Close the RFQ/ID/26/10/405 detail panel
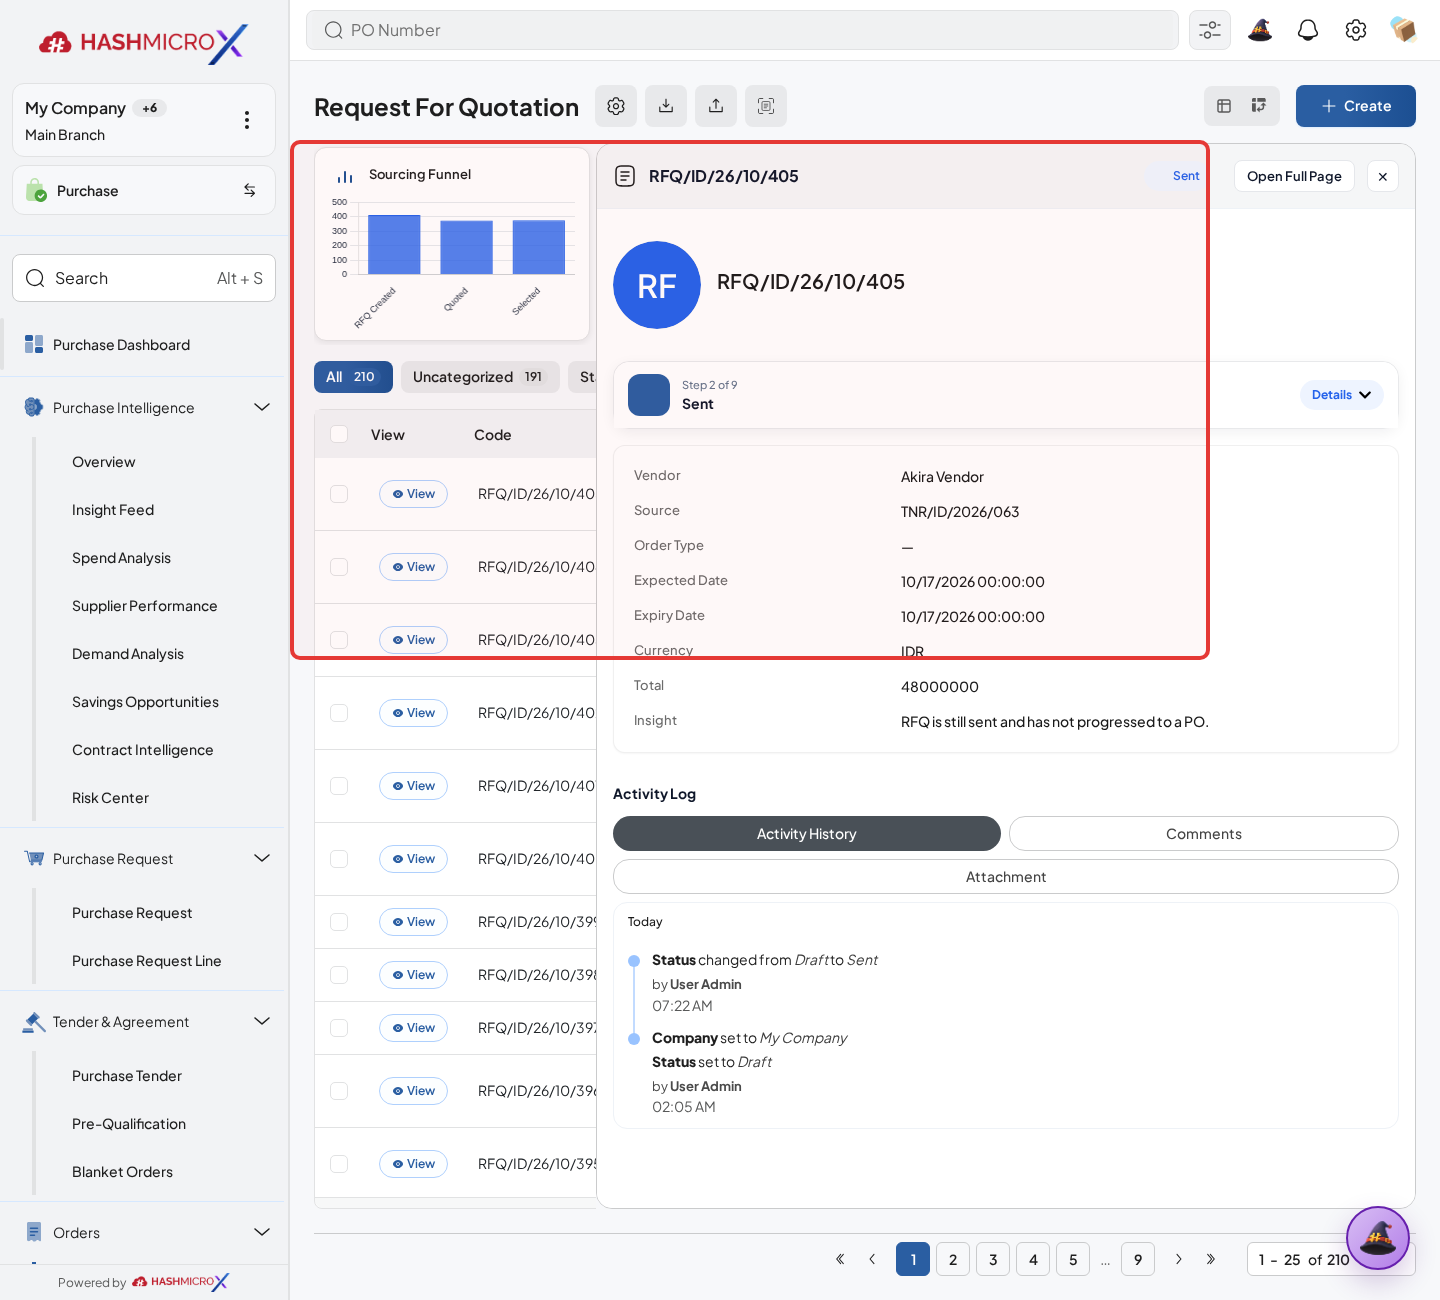 tap(1383, 176)
